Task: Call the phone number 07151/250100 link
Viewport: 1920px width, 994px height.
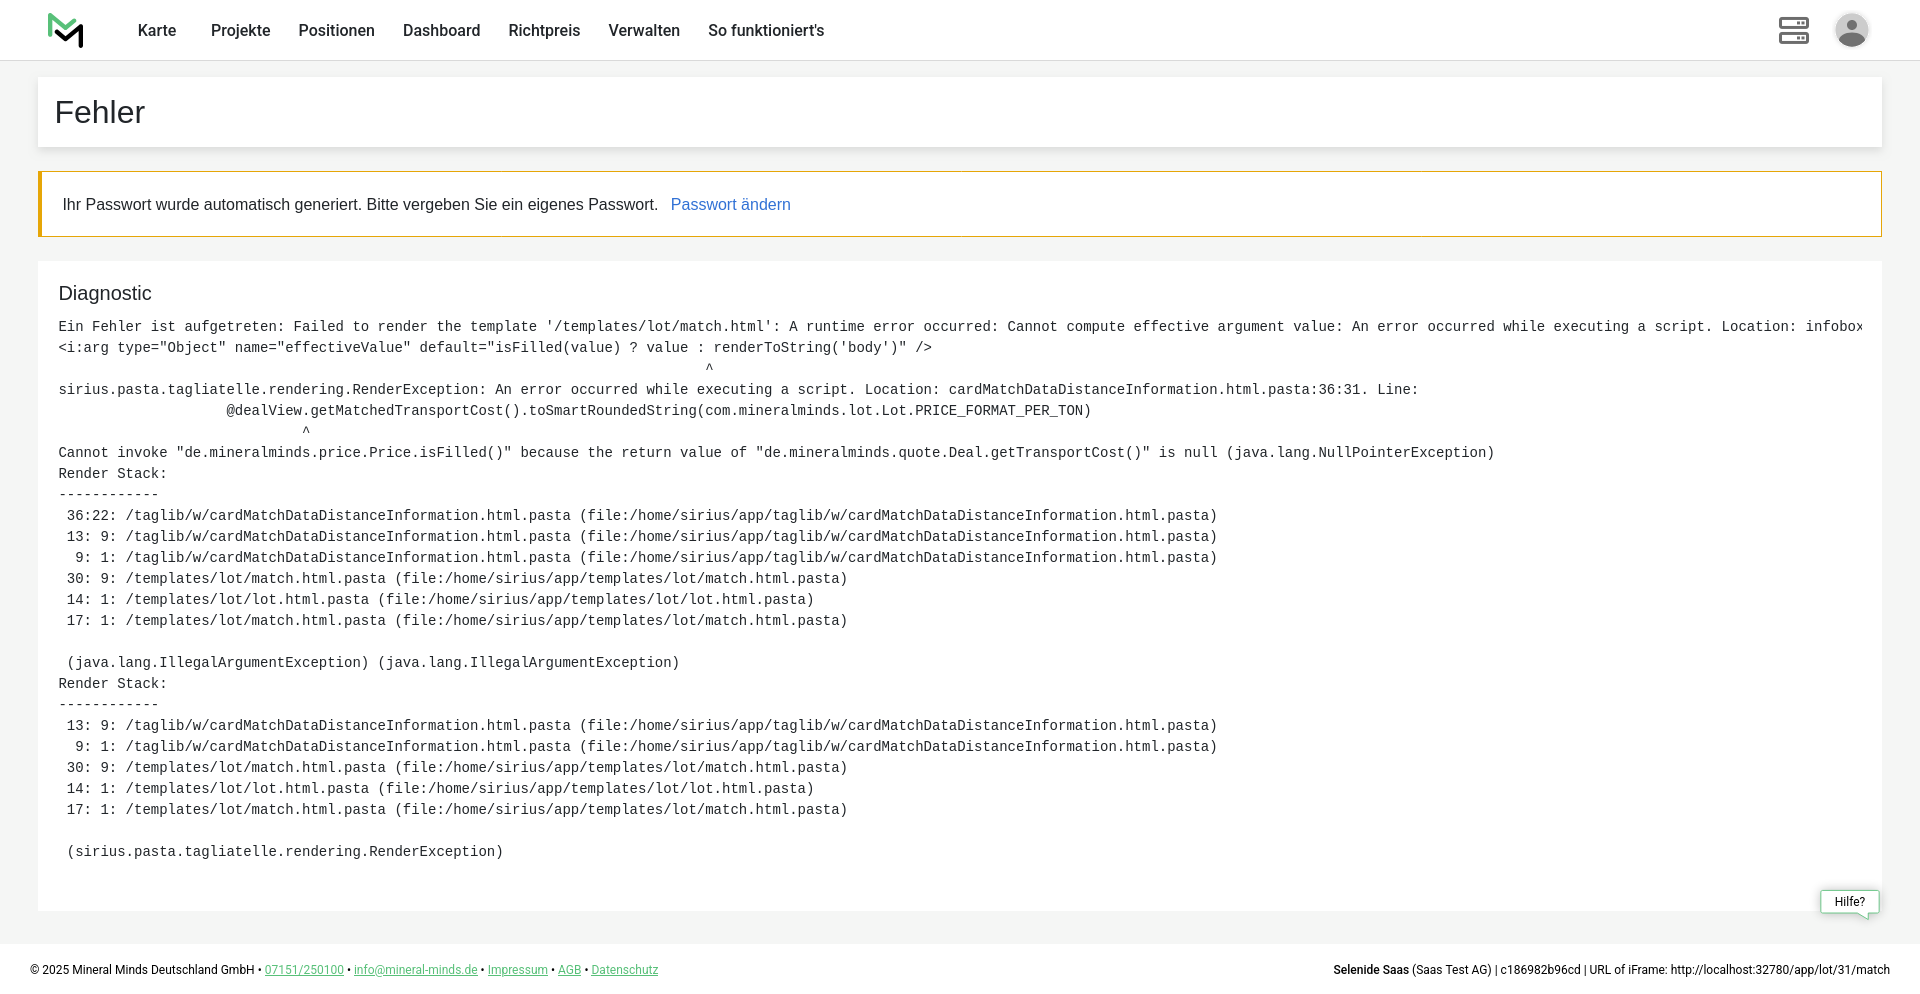Action: 304,970
